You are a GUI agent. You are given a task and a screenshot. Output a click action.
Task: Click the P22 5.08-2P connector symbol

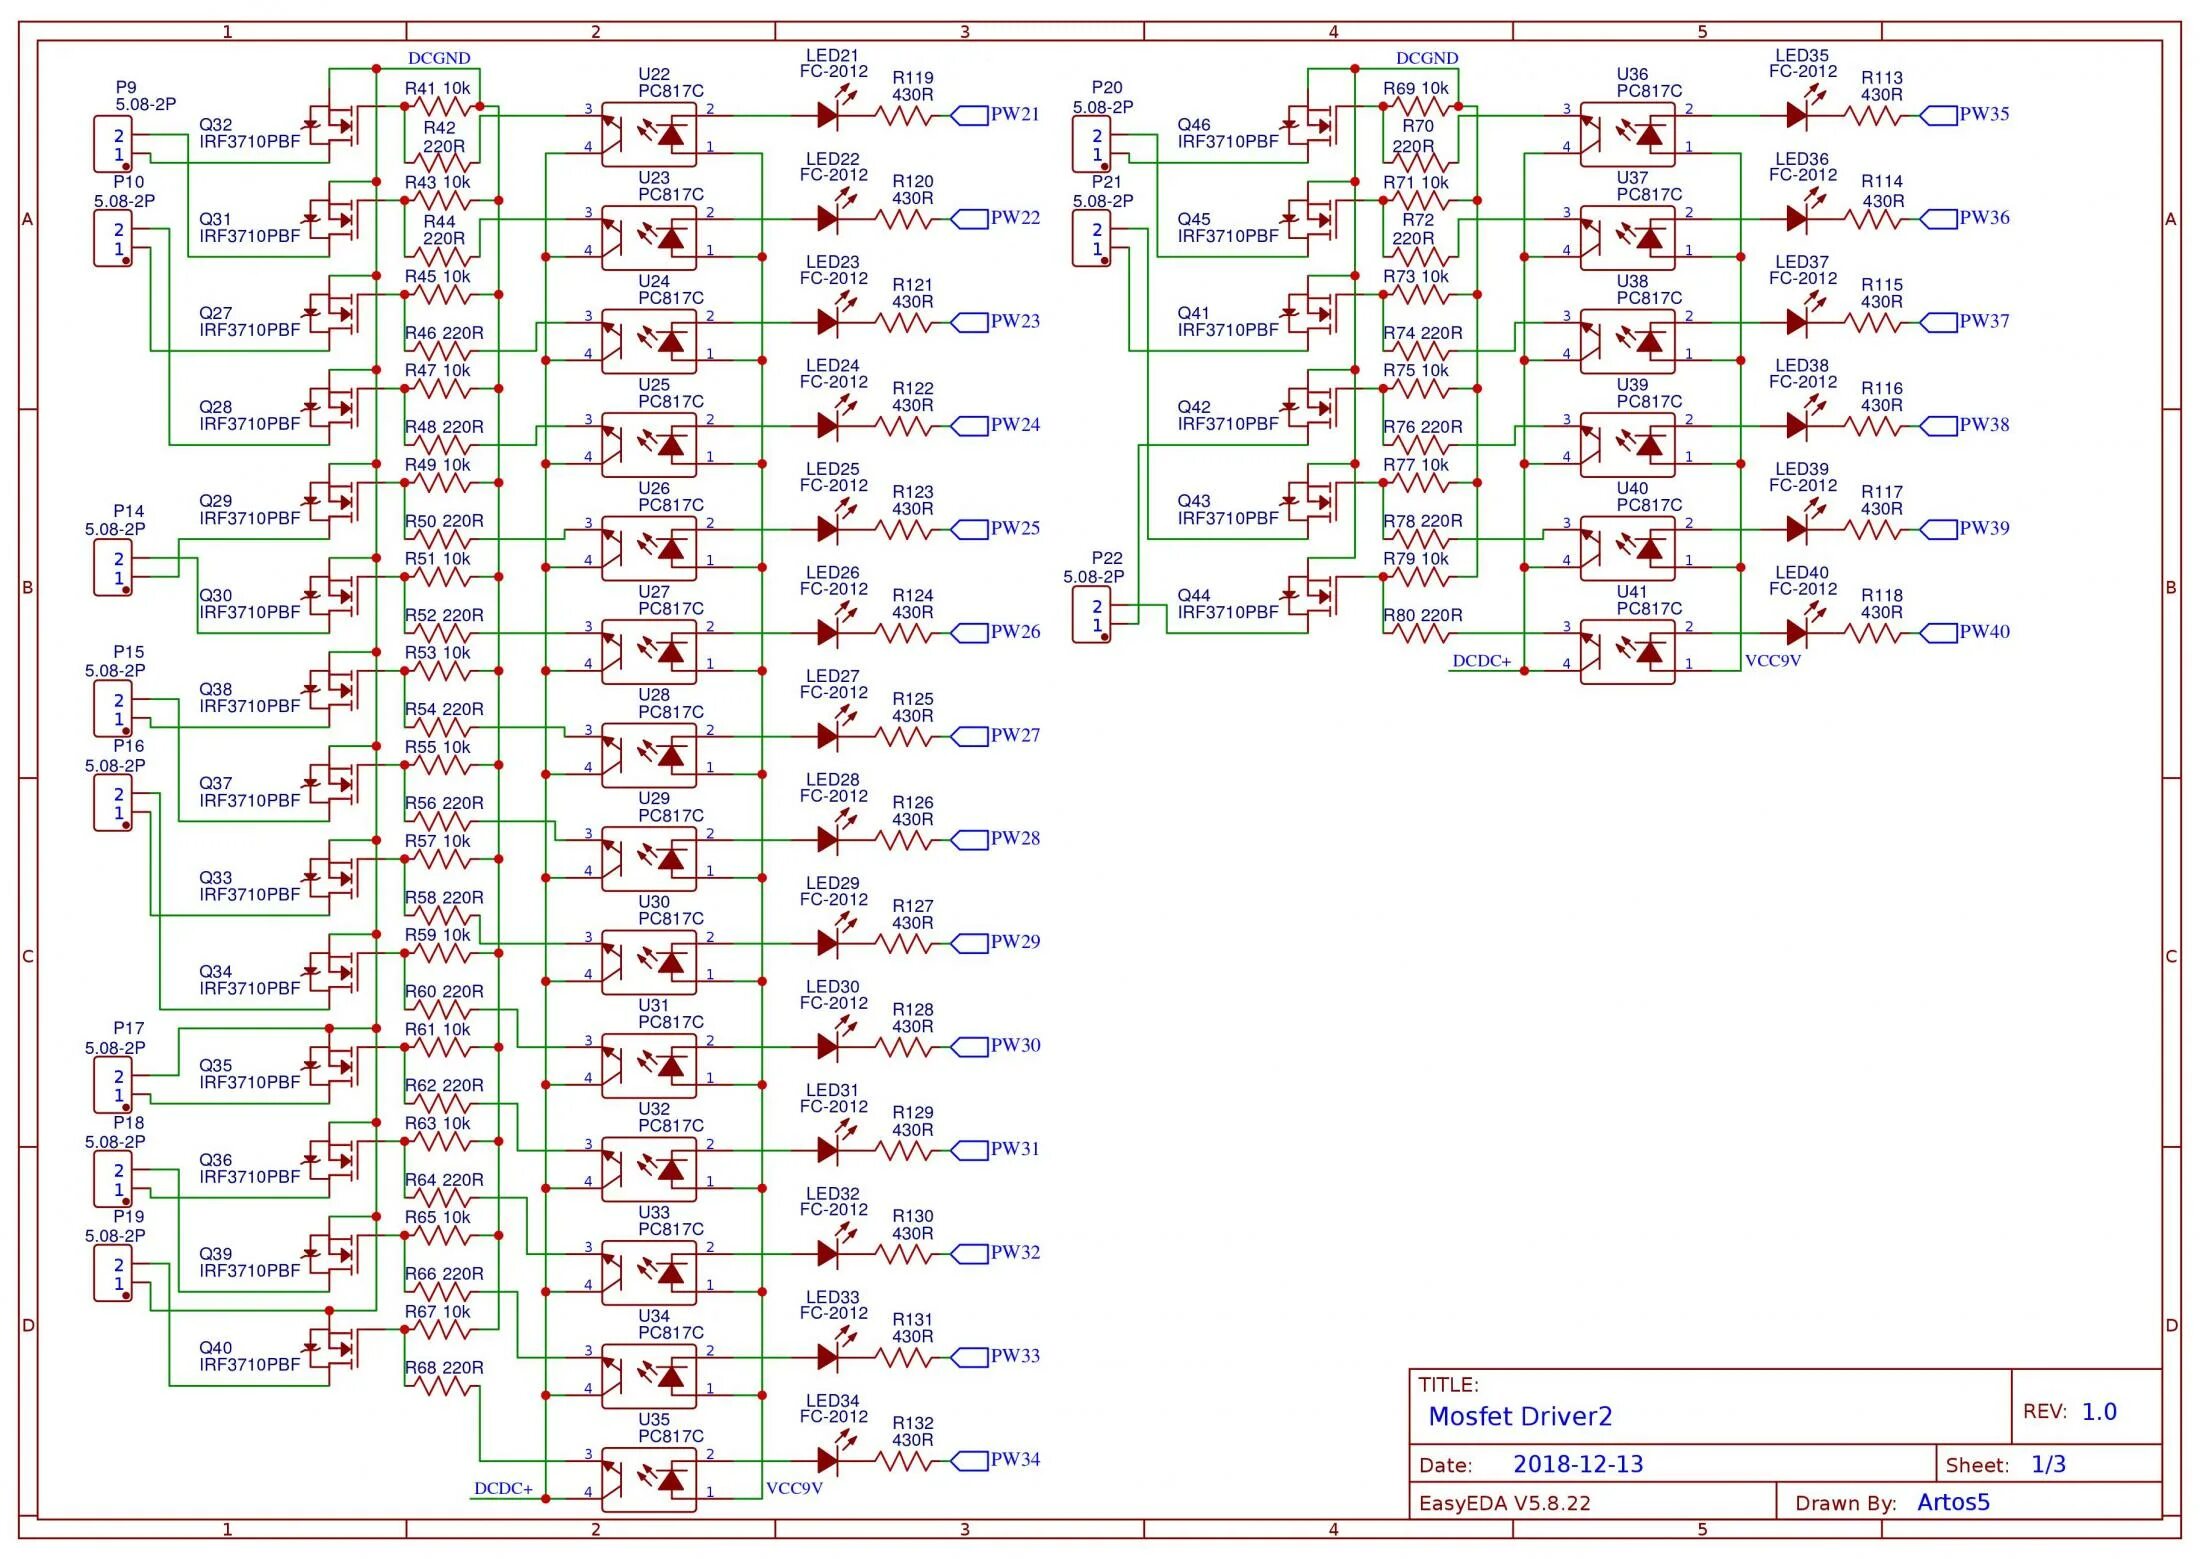[x=1091, y=615]
